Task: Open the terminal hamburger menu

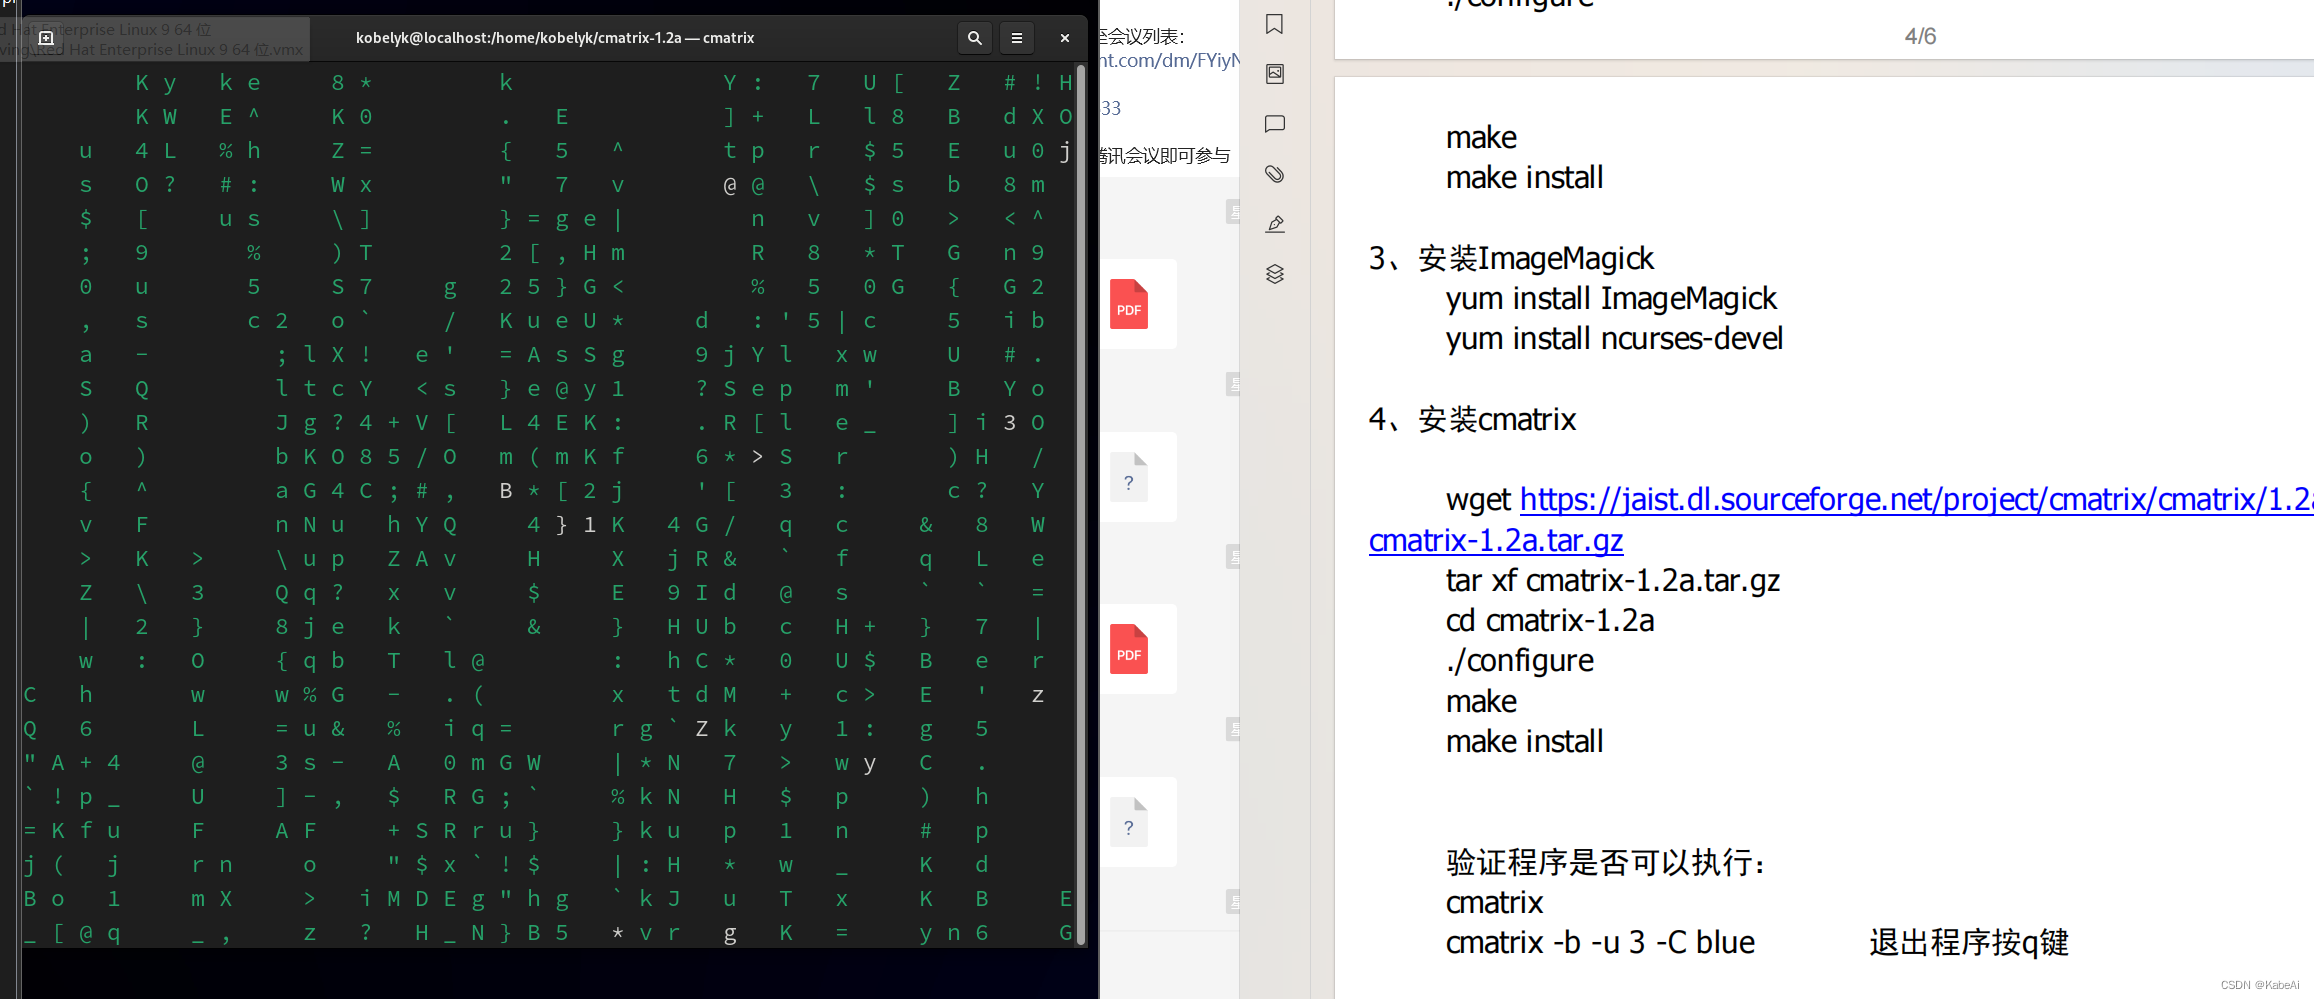Action: click(x=1017, y=37)
